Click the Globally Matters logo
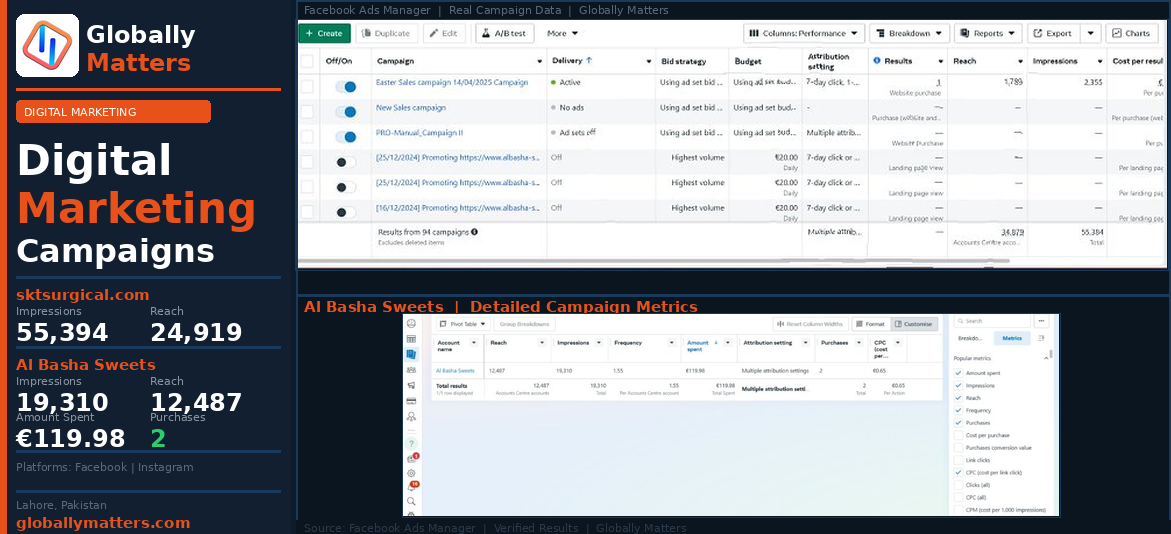 tap(47, 46)
